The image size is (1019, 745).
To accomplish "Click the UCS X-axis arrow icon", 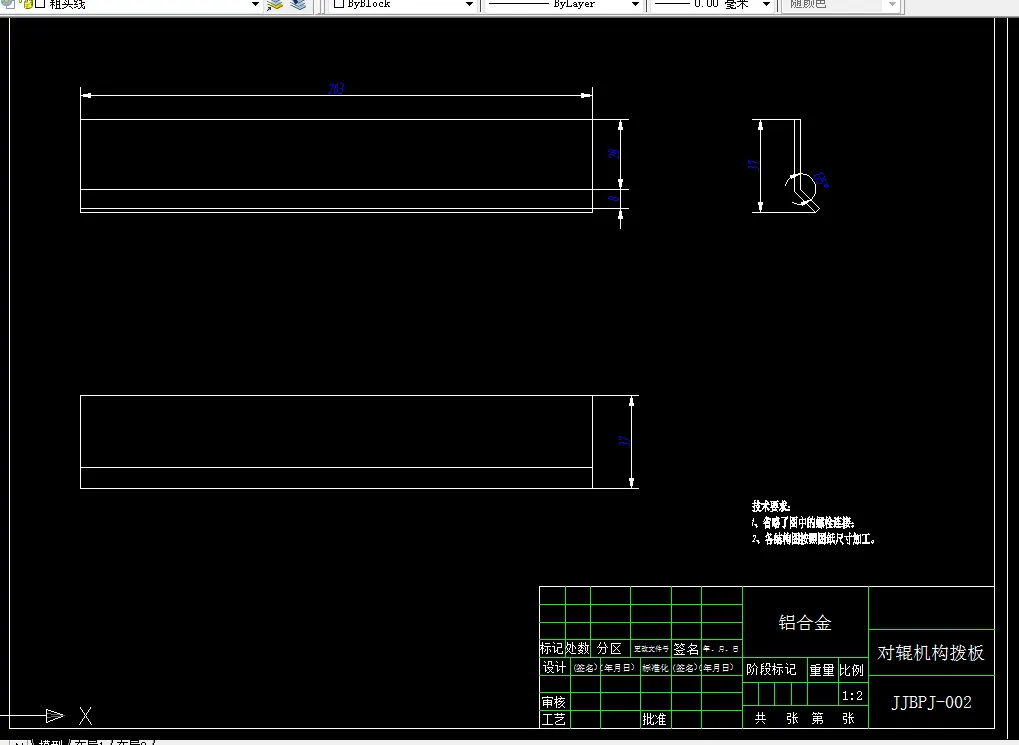I will [x=55, y=716].
